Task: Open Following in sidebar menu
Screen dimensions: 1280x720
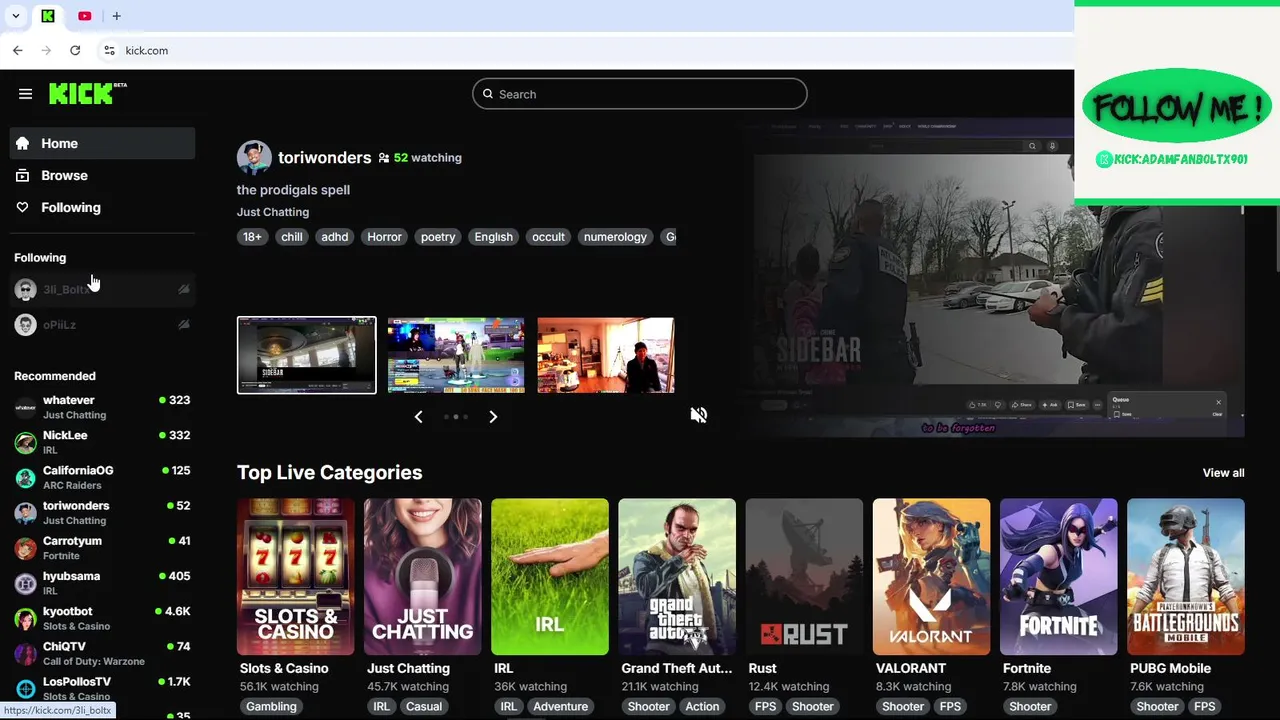Action: [102, 207]
